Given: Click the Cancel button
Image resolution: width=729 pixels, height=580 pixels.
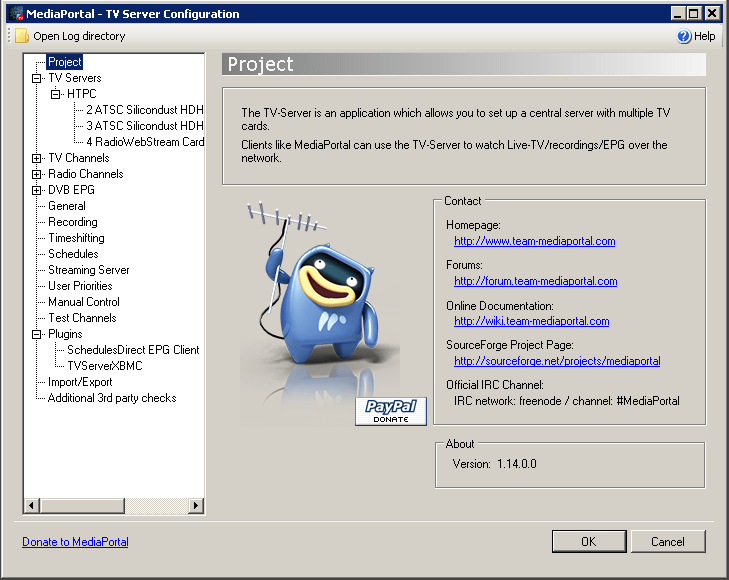Looking at the screenshot, I should point(668,541).
